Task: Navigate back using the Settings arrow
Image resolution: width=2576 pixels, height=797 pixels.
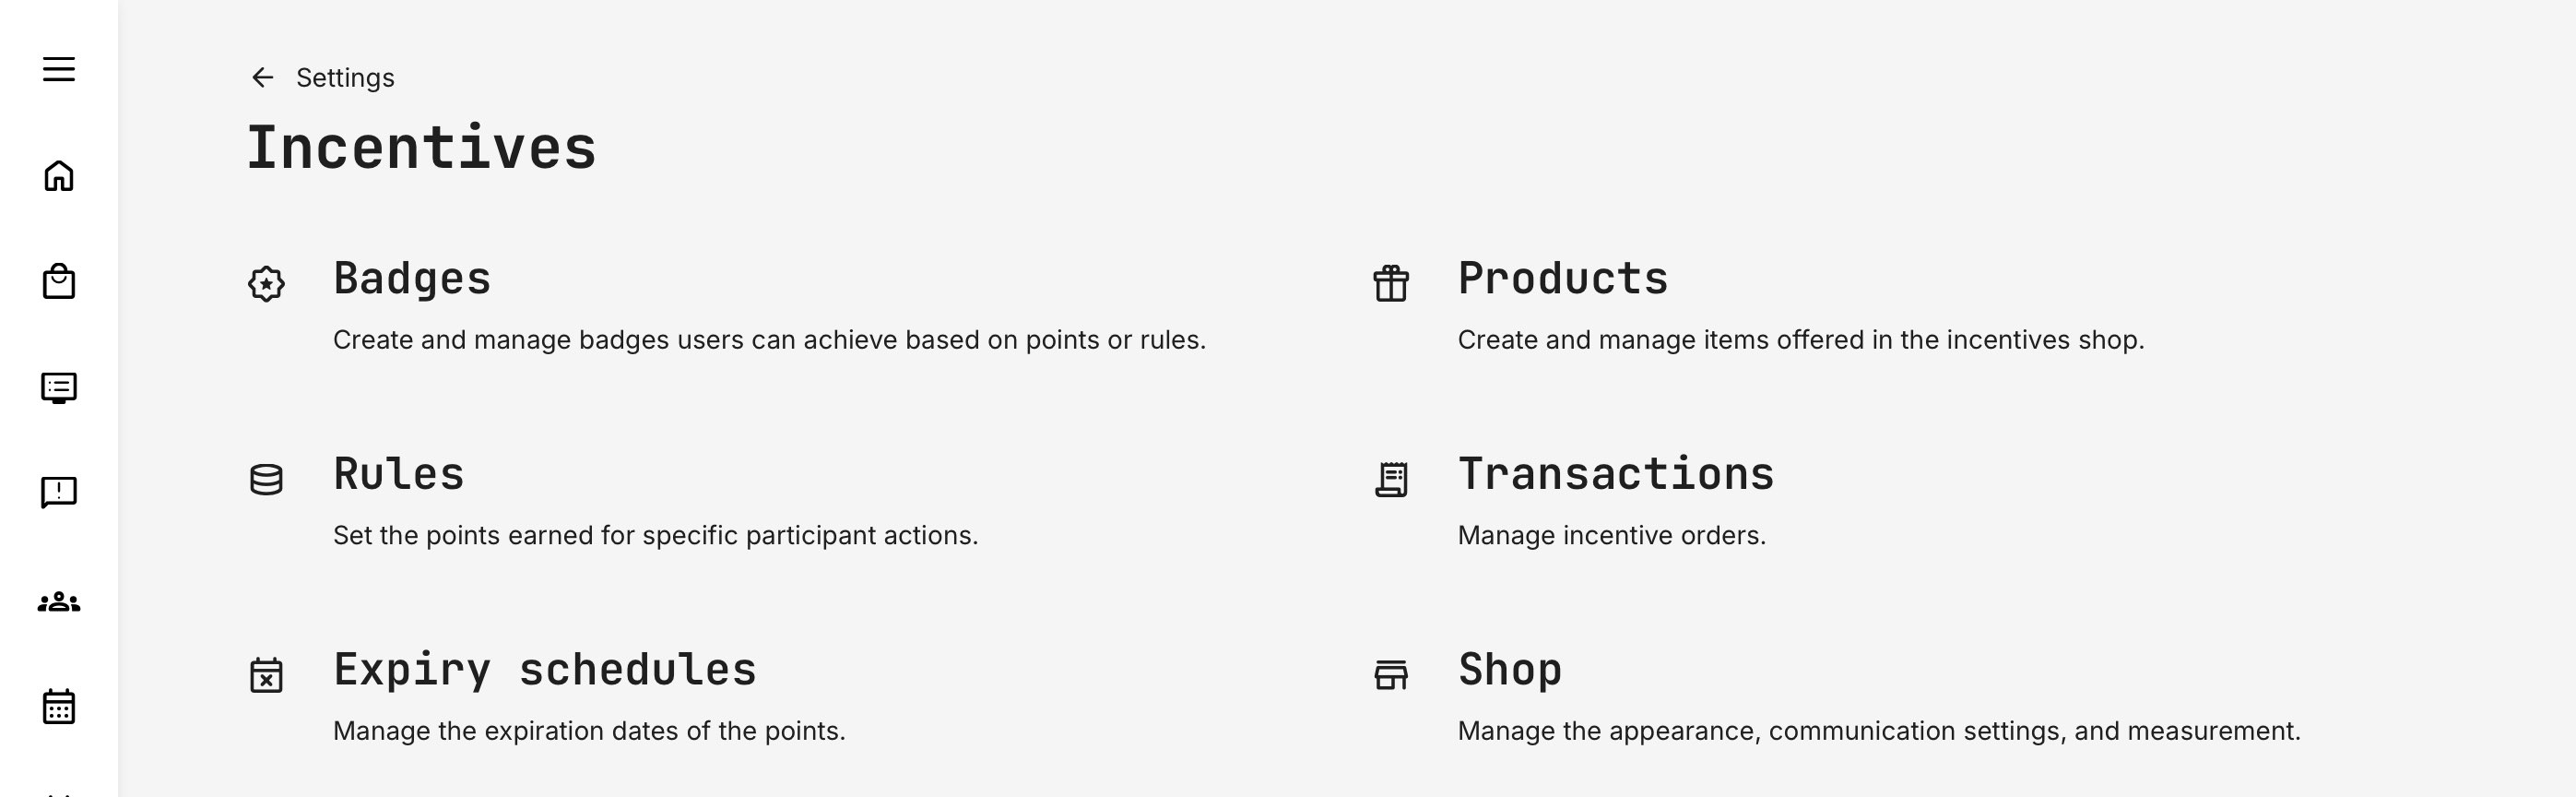Action: click(x=263, y=77)
